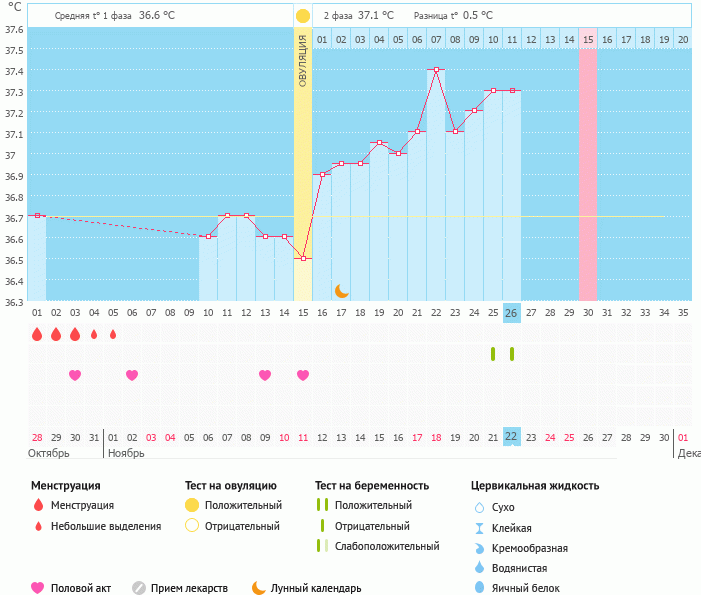Viewport: 701px width, 595px height.
Task: Select the lowest temperature point on day 15
Action: [303, 258]
